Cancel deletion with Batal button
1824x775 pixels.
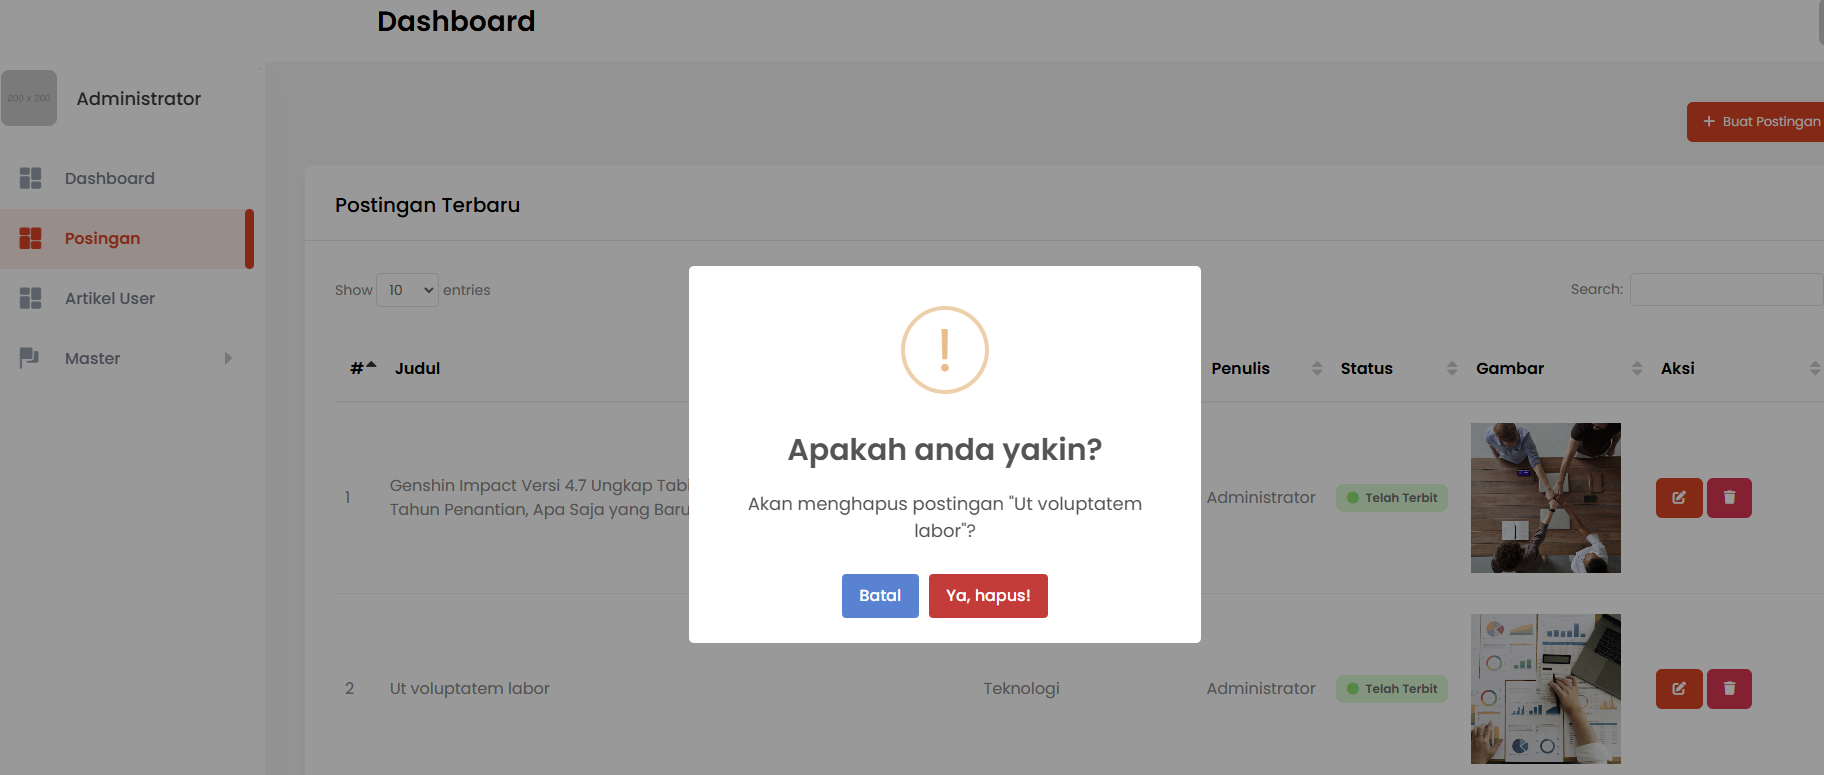point(880,596)
